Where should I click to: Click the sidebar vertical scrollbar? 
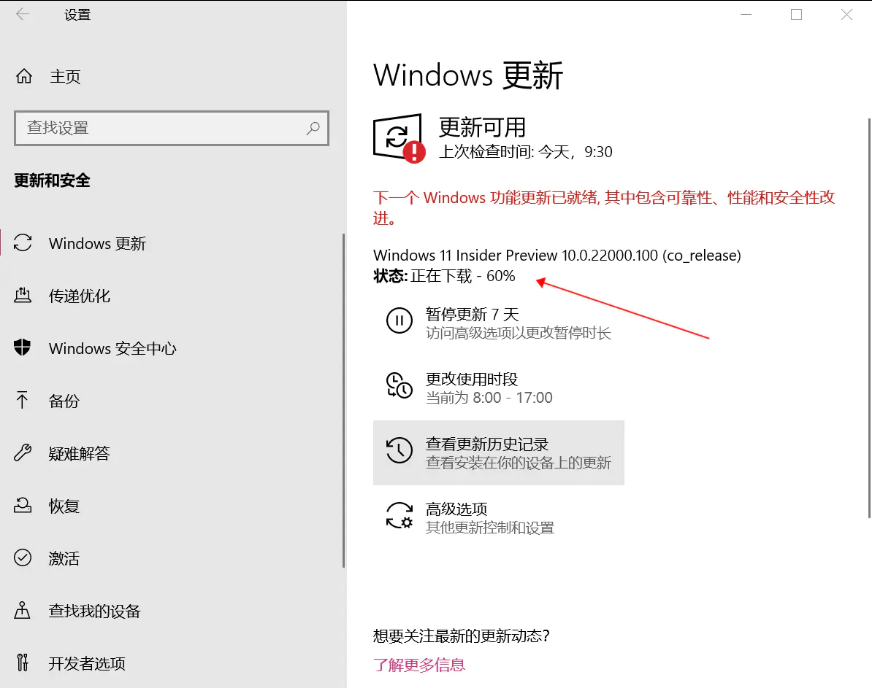pyautogui.click(x=343, y=400)
